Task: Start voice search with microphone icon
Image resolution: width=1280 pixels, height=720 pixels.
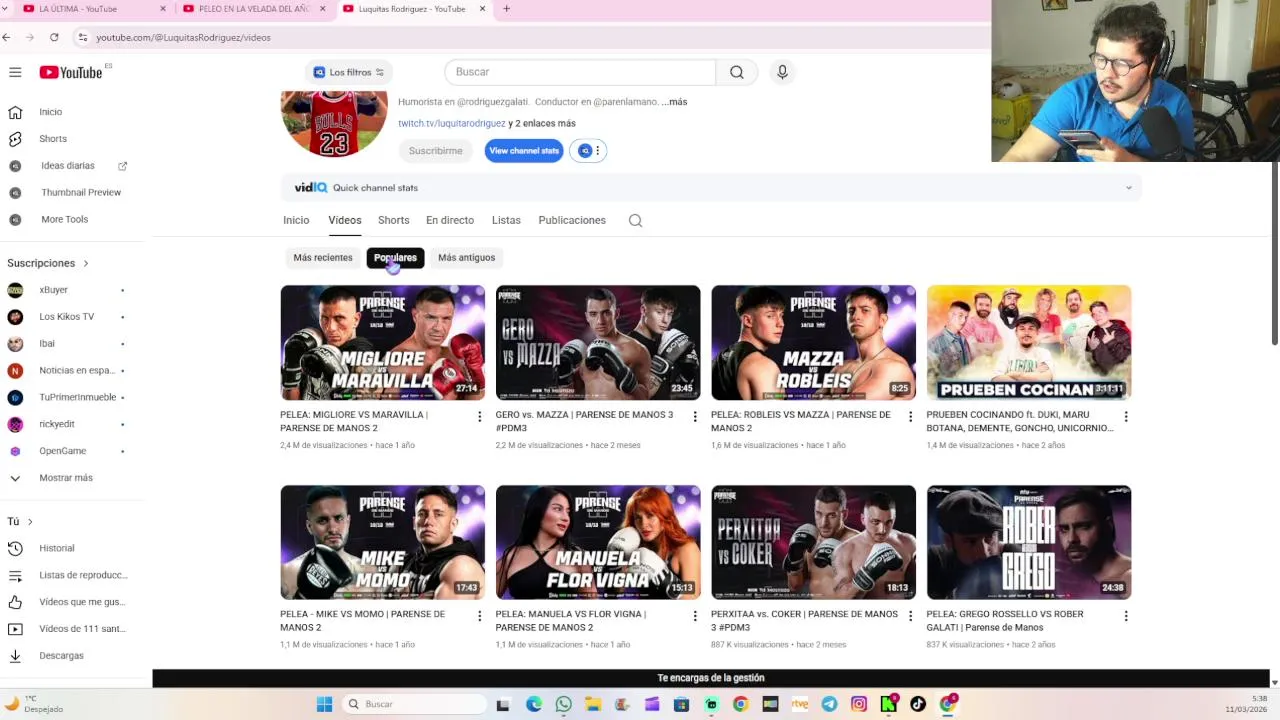Action: (x=782, y=72)
